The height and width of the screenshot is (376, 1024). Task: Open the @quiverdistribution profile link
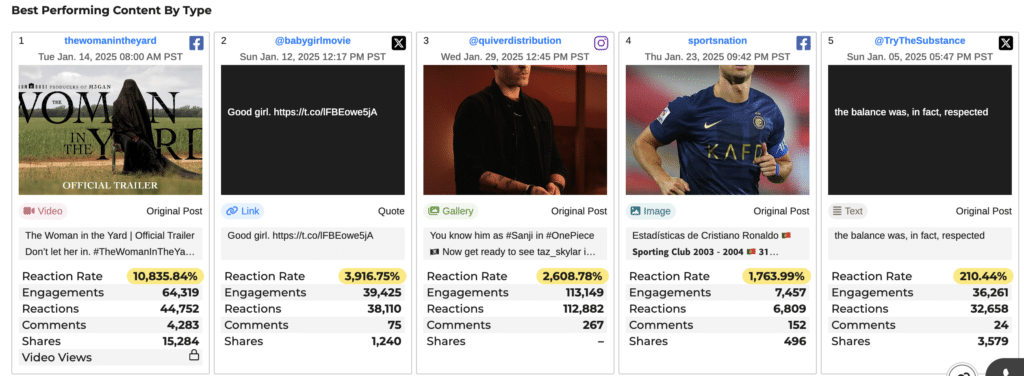pos(515,40)
